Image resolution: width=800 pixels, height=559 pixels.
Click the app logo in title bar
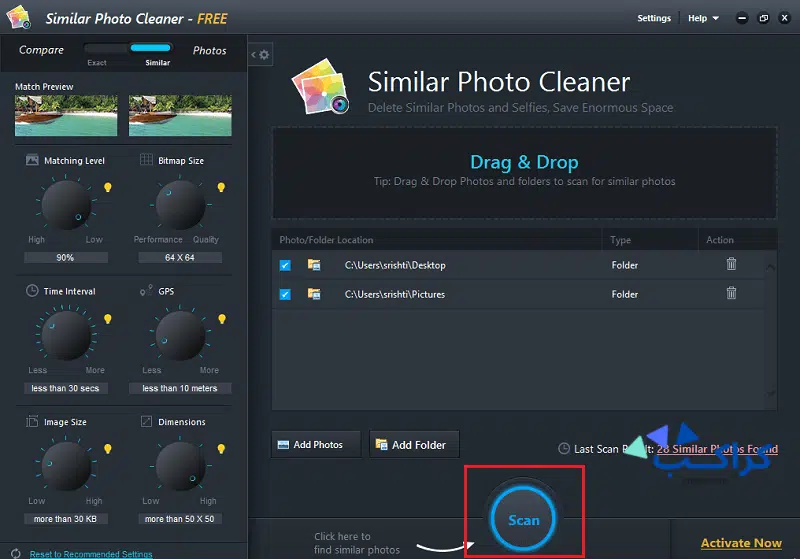[19, 17]
